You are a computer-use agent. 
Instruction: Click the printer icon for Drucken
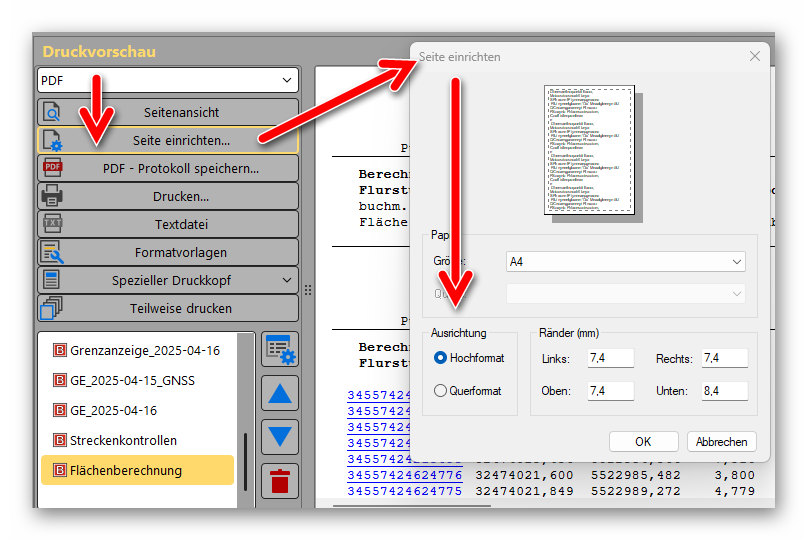click(x=53, y=196)
